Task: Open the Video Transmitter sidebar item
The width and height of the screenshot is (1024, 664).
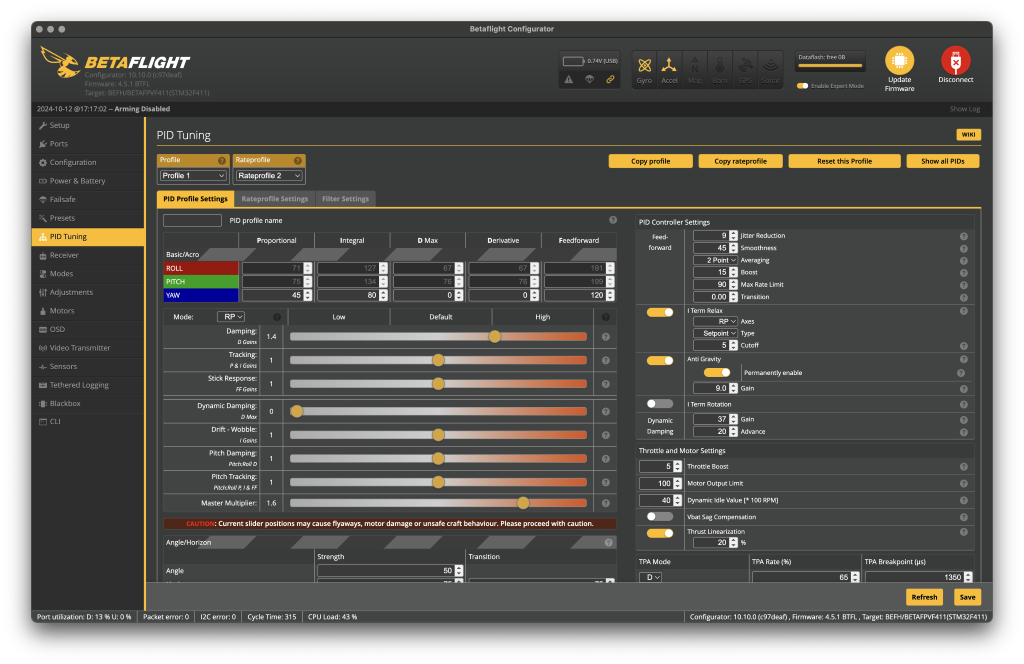Action: tap(80, 348)
